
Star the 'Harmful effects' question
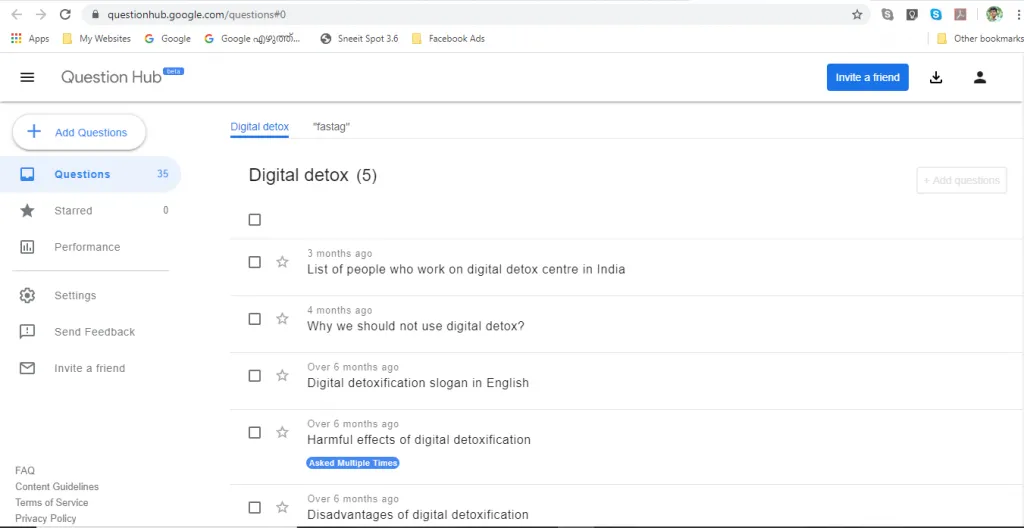click(x=282, y=433)
